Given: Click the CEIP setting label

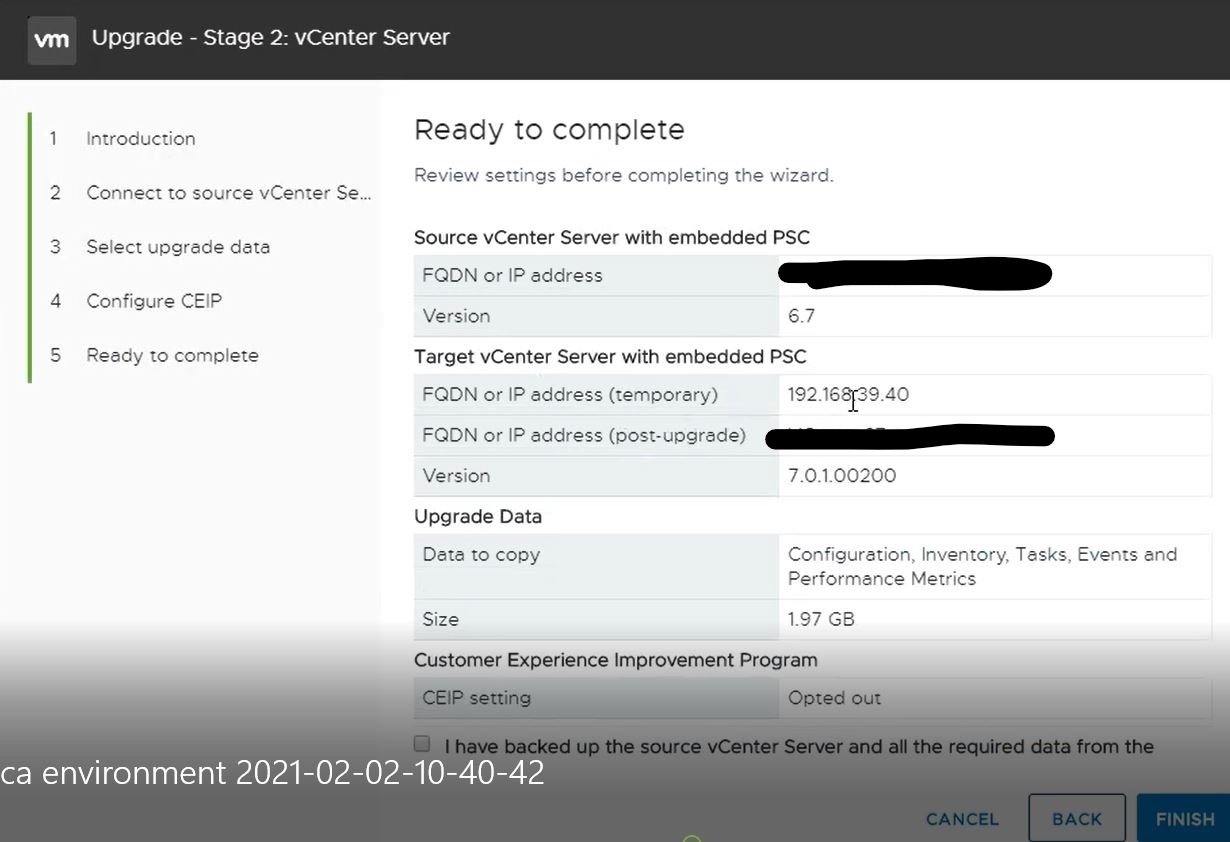Looking at the screenshot, I should click(x=477, y=698).
